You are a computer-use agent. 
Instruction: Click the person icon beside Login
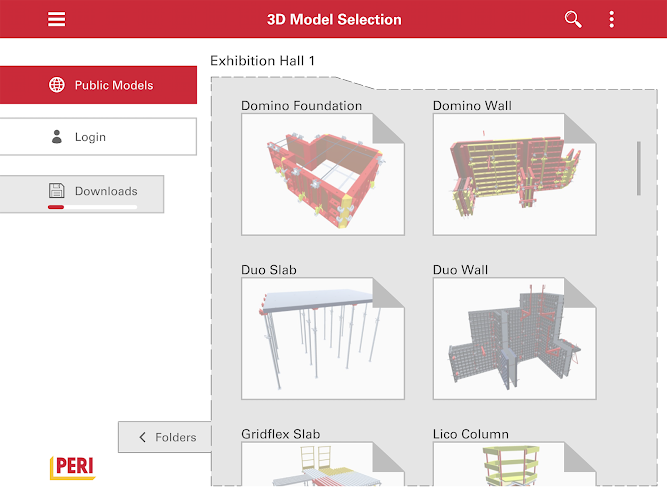57,137
